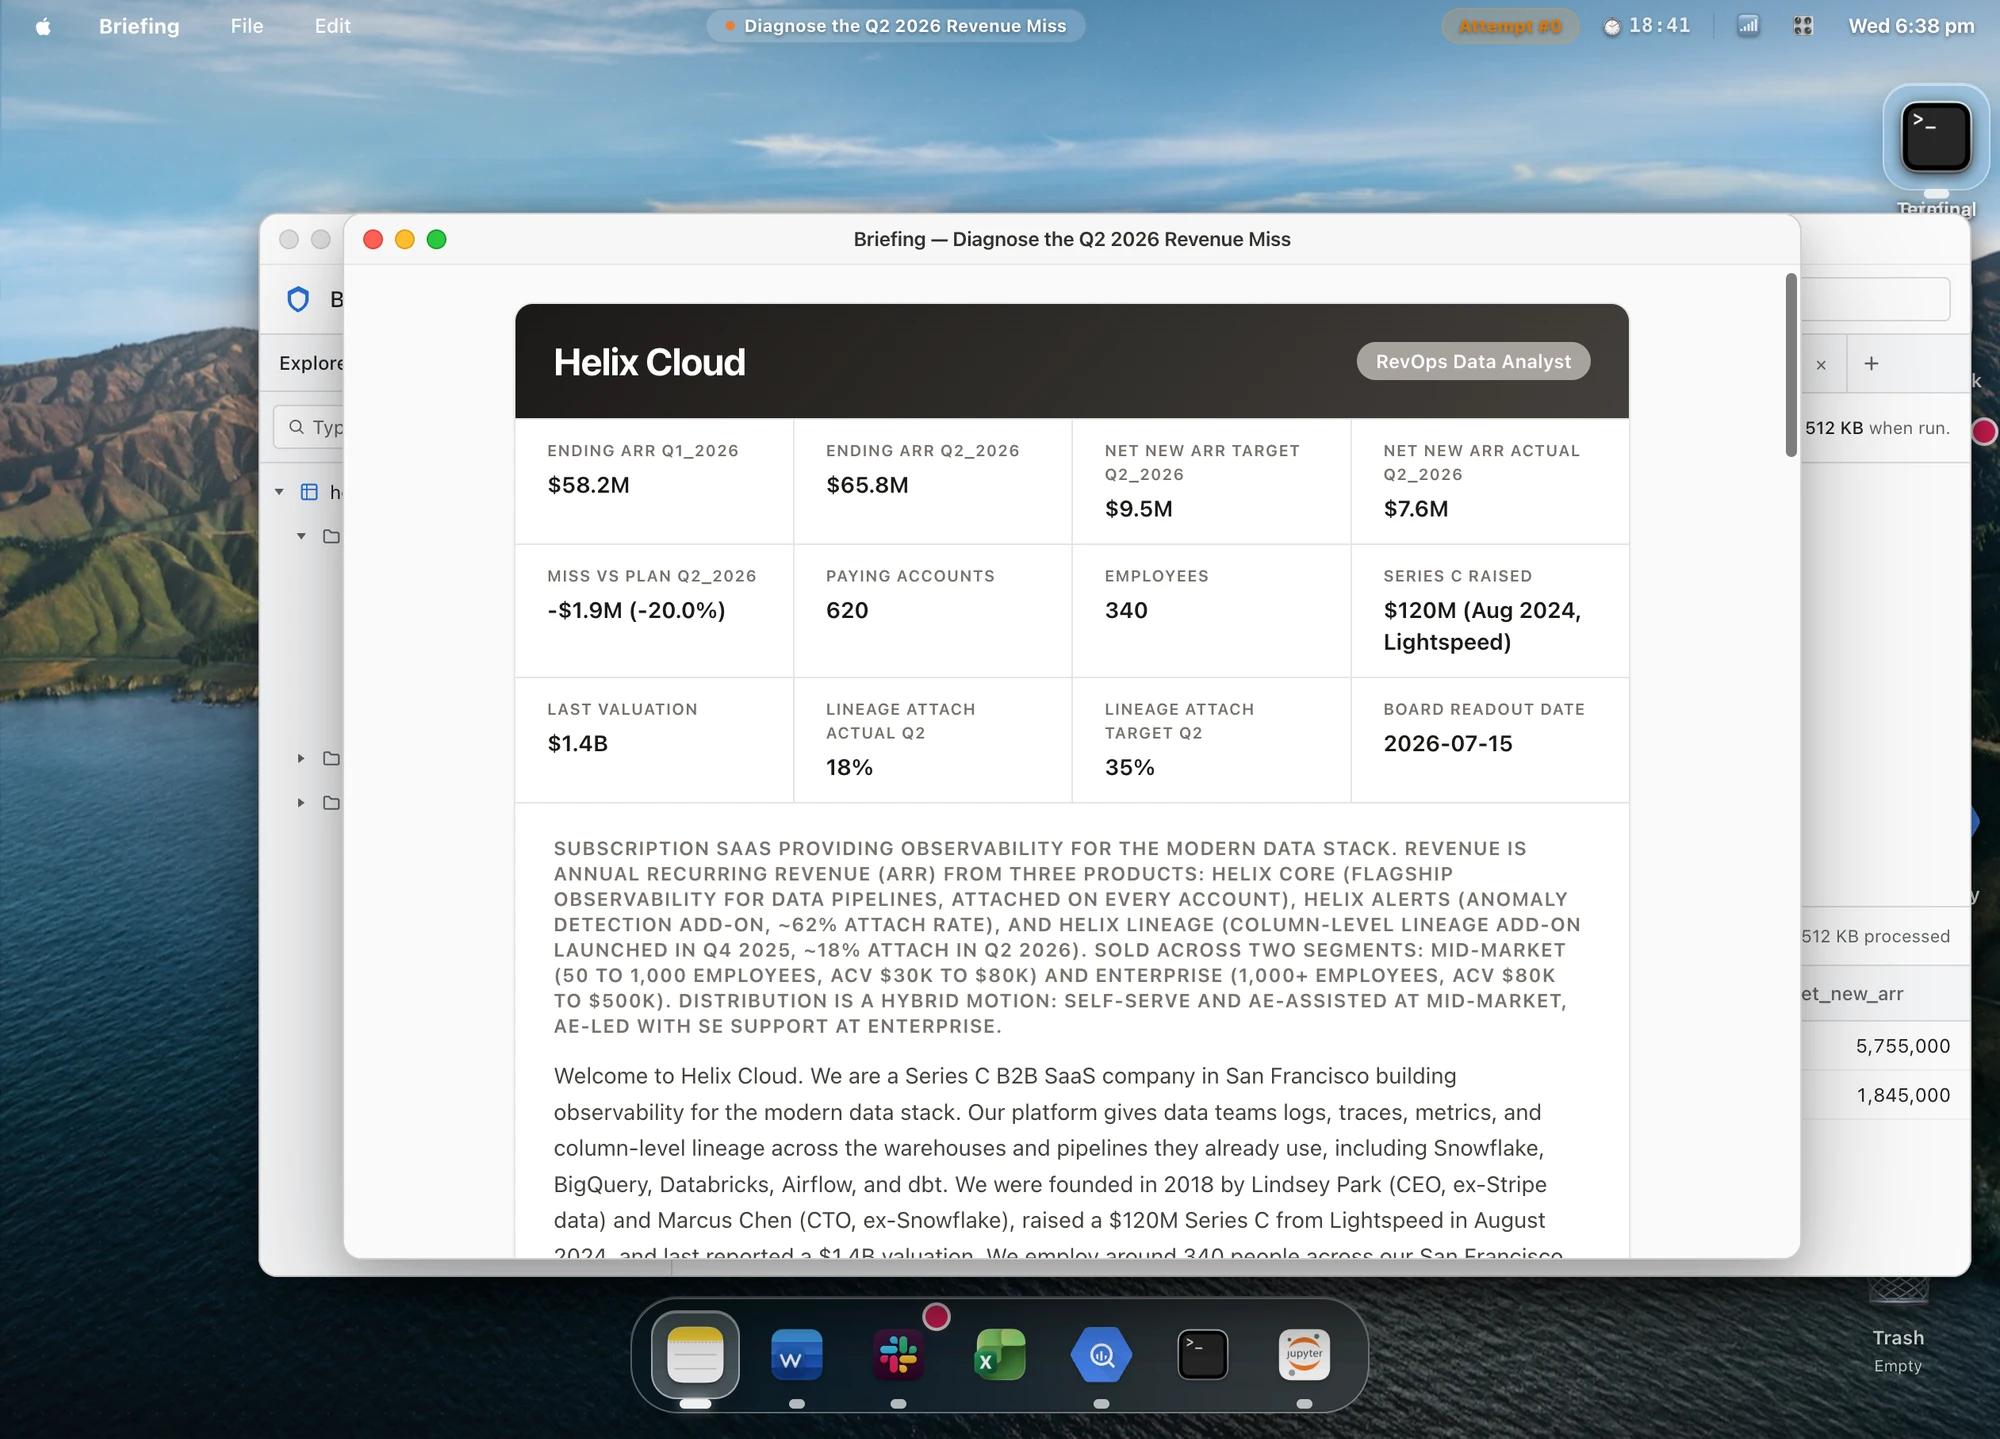Expand the second folder in Explorer tree
Image resolution: width=2000 pixels, height=1439 pixels.
coord(301,758)
